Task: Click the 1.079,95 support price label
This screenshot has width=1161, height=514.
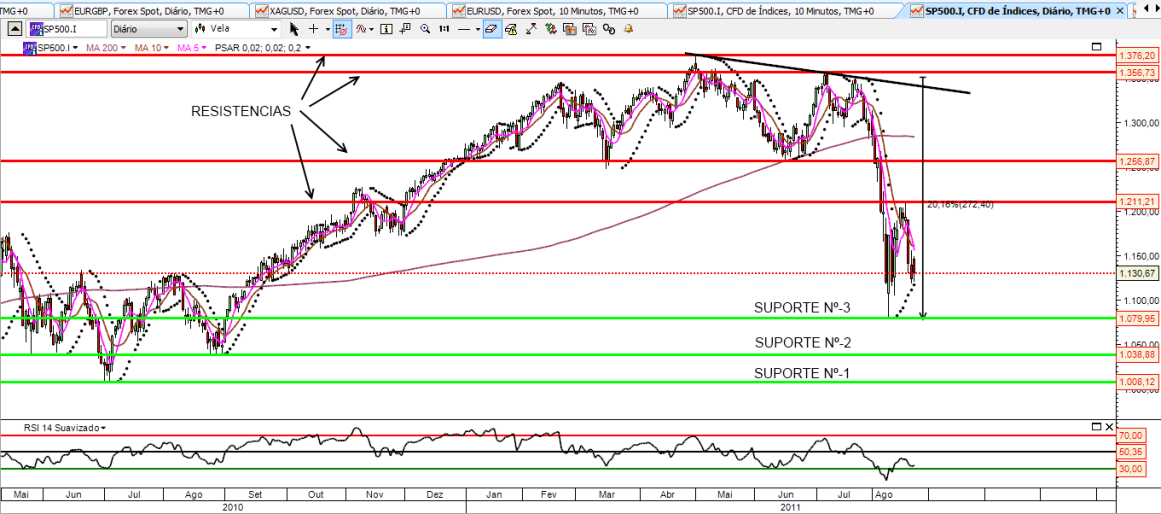Action: coord(1139,318)
